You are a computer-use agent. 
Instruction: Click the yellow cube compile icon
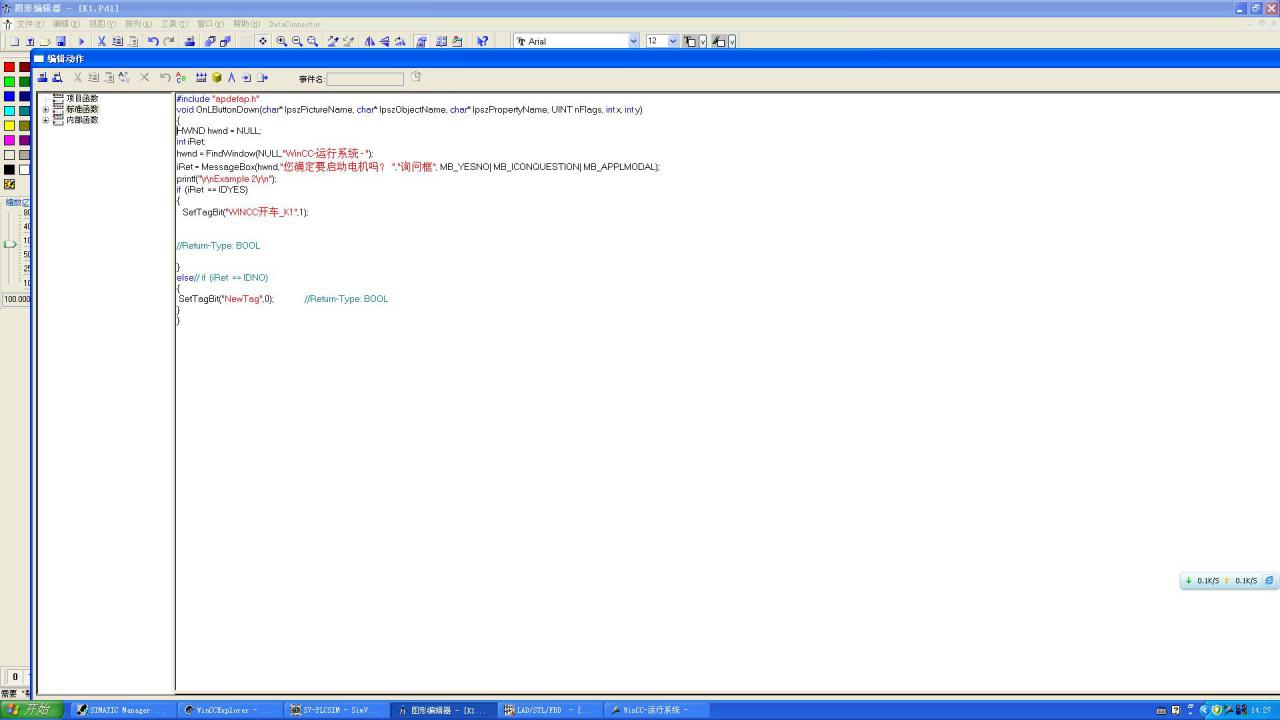click(x=216, y=77)
